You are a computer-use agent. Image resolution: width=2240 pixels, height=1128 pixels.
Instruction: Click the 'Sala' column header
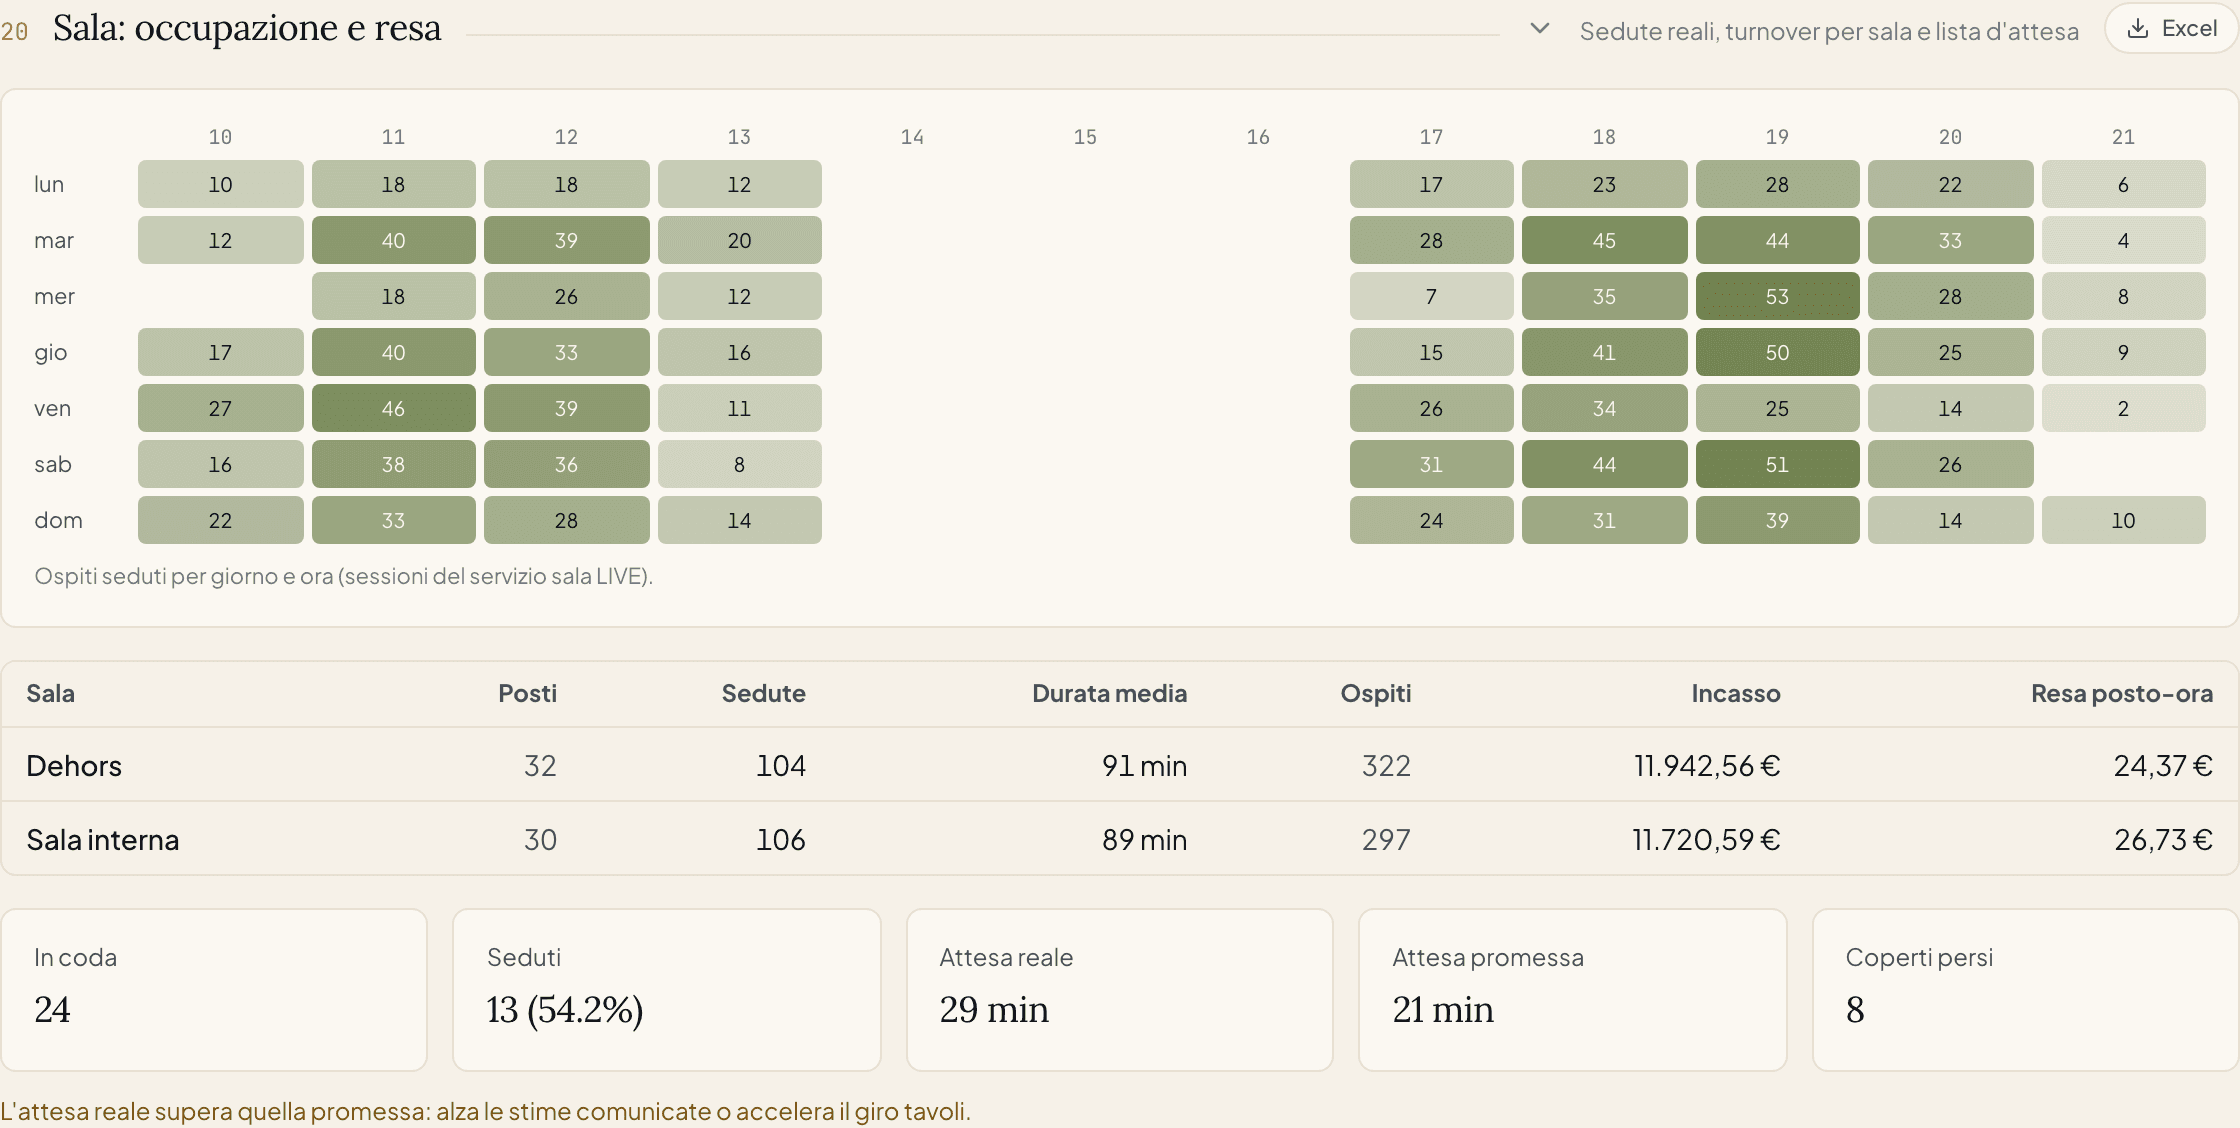pos(50,693)
